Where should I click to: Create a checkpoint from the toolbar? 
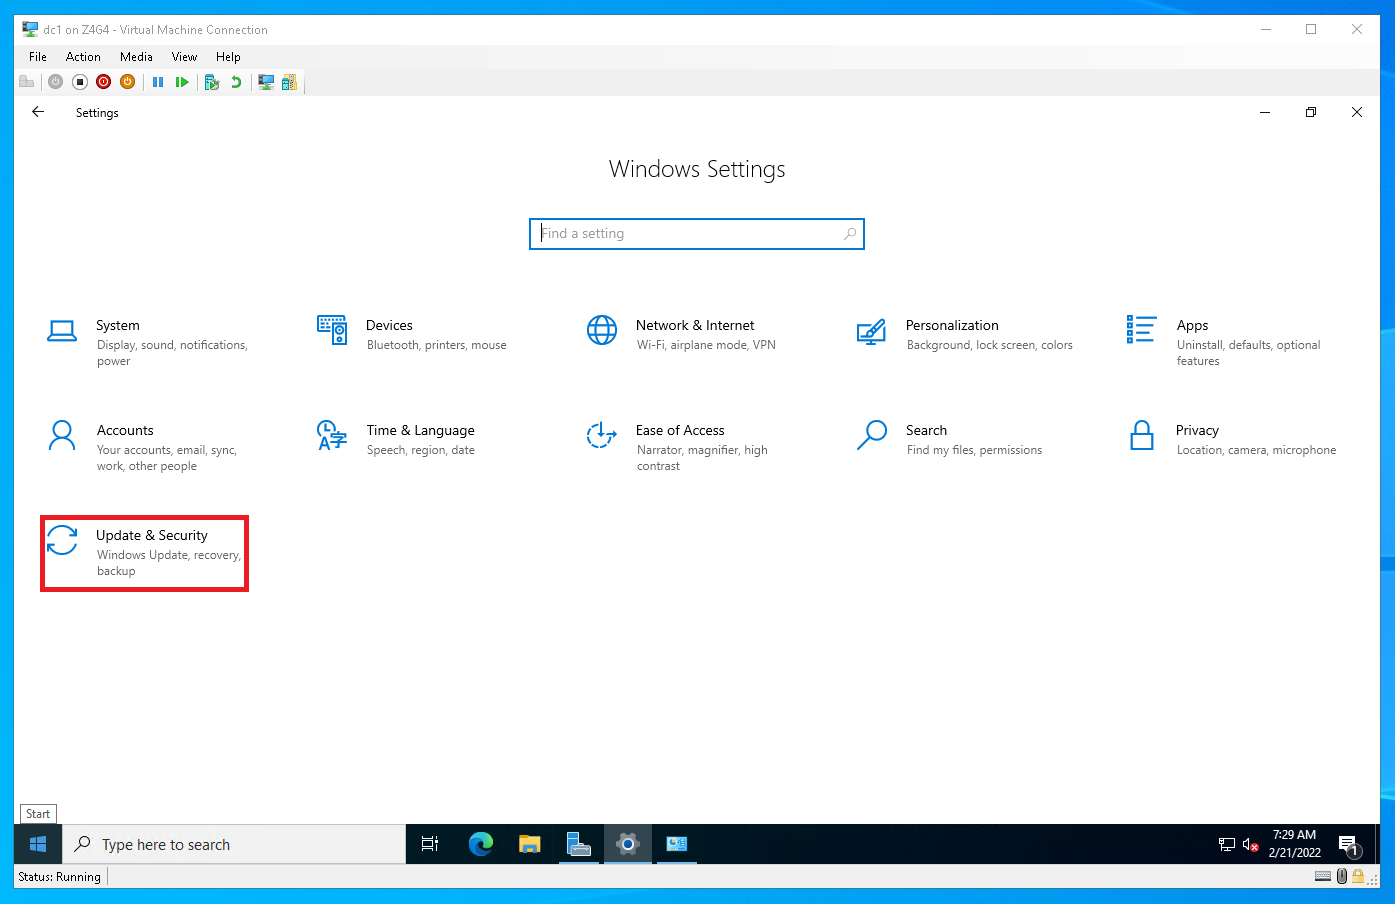212,82
